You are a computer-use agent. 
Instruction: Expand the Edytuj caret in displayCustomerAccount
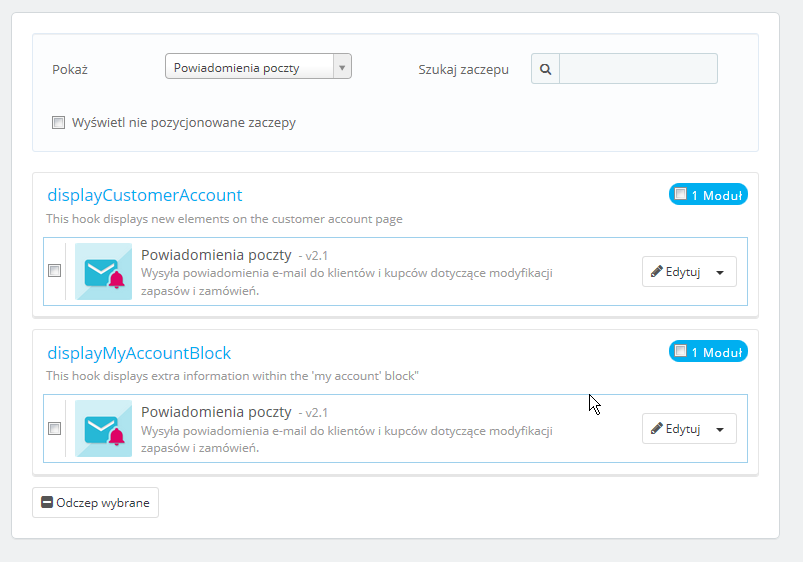tap(720, 272)
